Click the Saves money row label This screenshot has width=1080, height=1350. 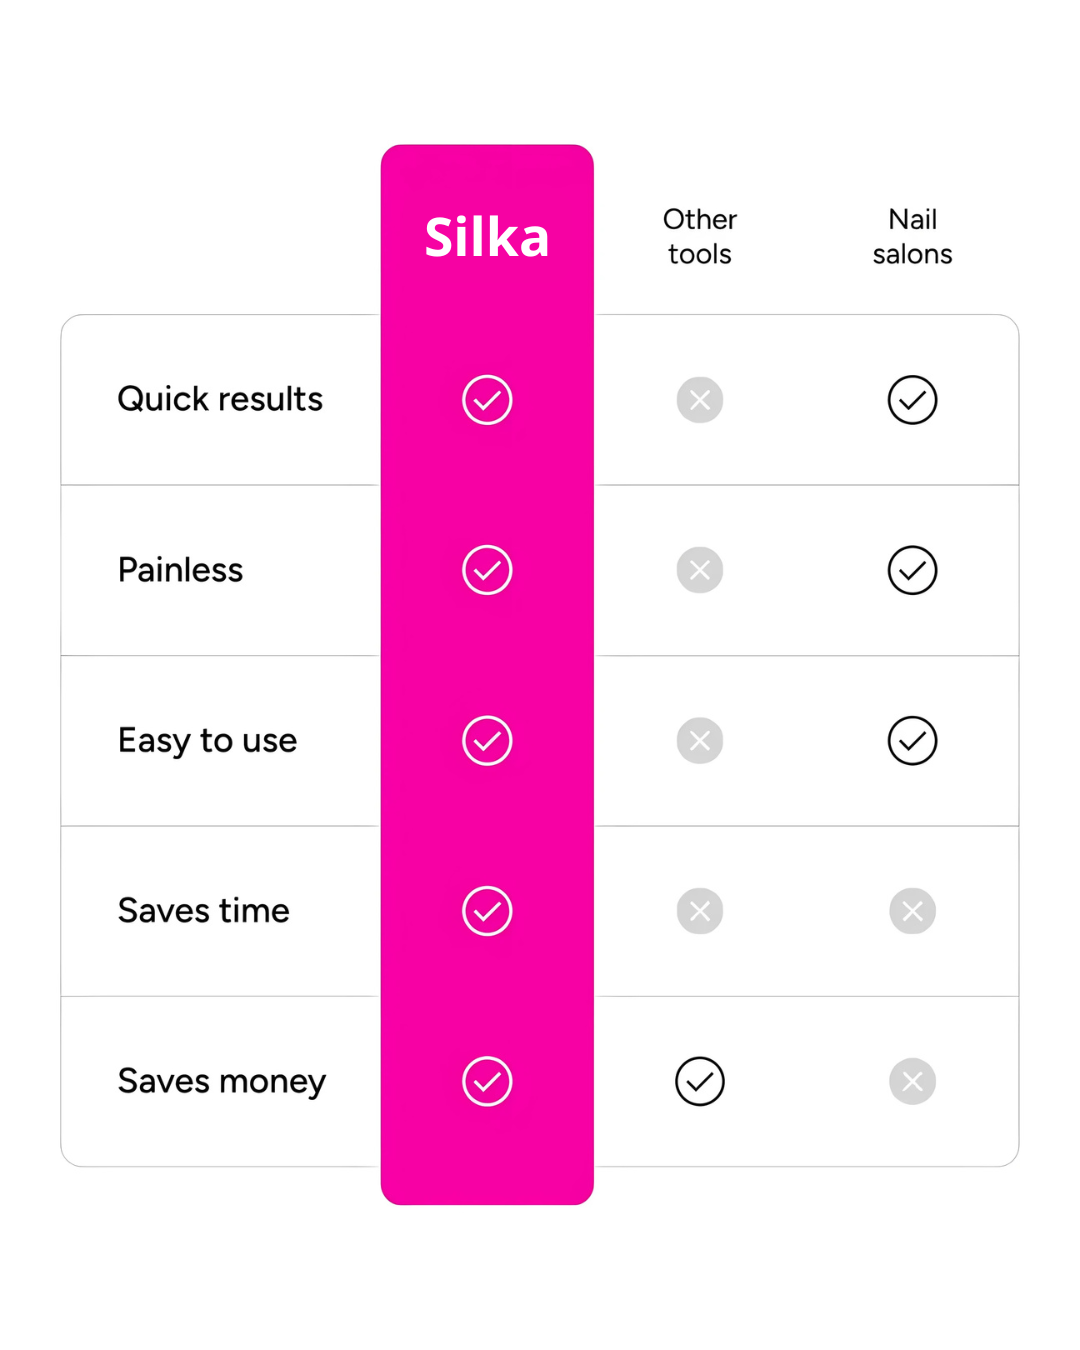pyautogui.click(x=222, y=1081)
